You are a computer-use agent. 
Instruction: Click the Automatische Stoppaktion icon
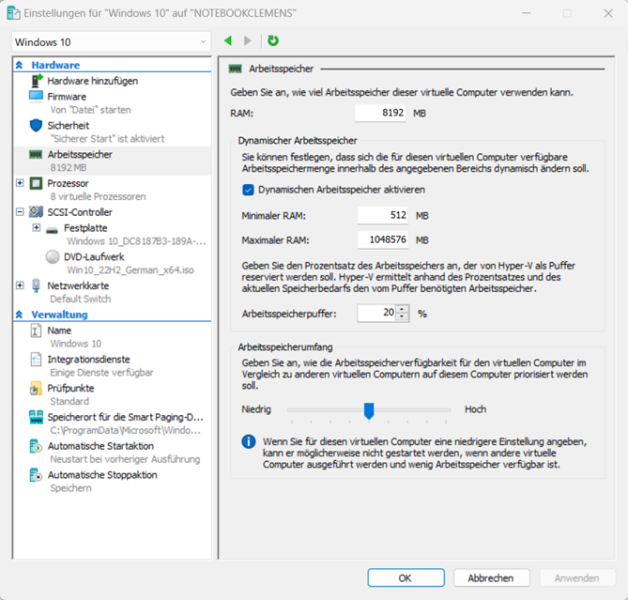click(x=36, y=475)
